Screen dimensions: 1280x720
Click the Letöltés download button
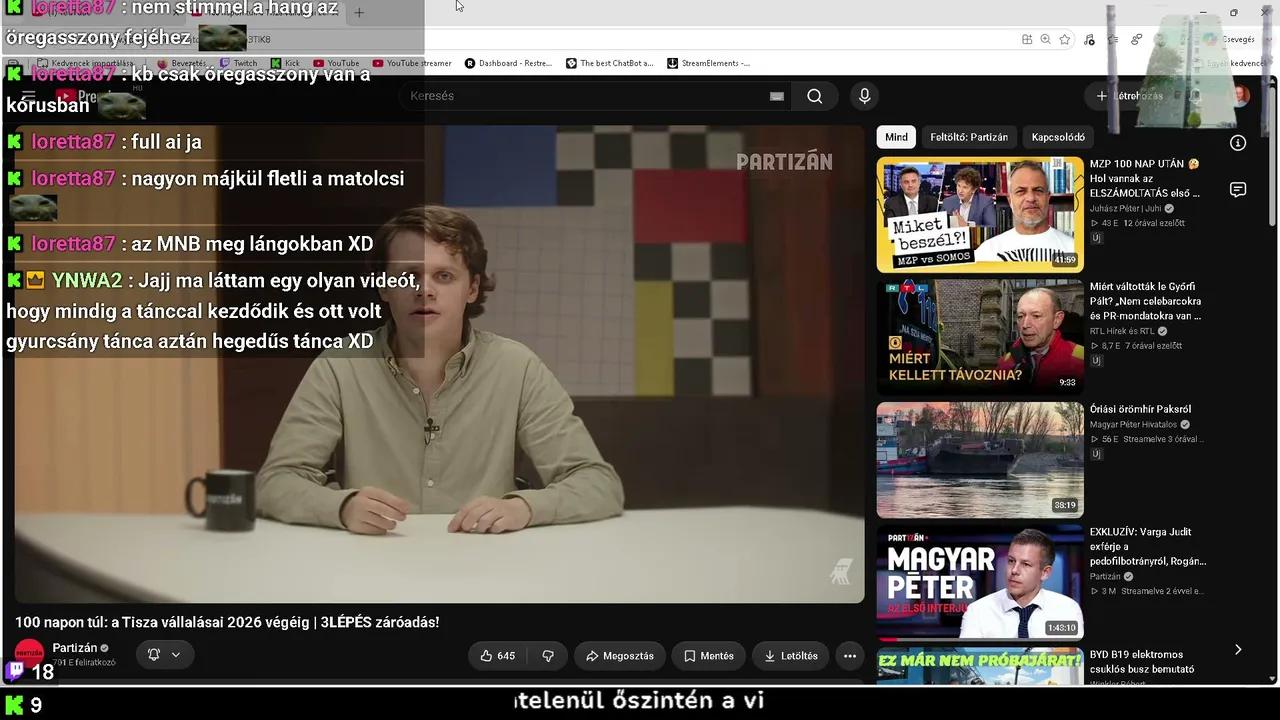[791, 656]
